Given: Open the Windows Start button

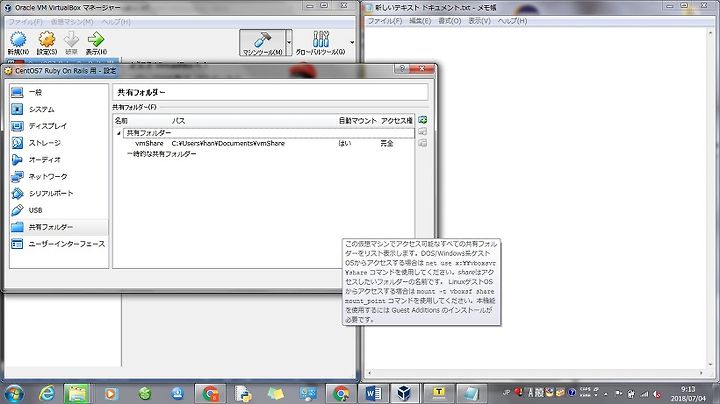Looking at the screenshot, I should point(14,393).
